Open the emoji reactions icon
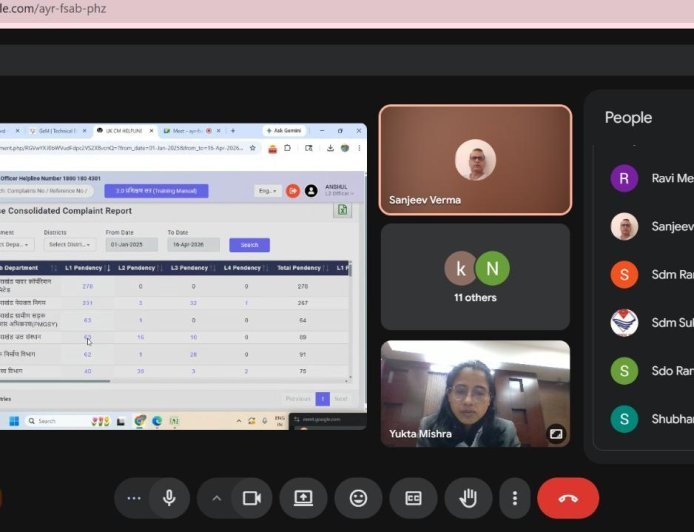This screenshot has width=694, height=532. (358, 498)
